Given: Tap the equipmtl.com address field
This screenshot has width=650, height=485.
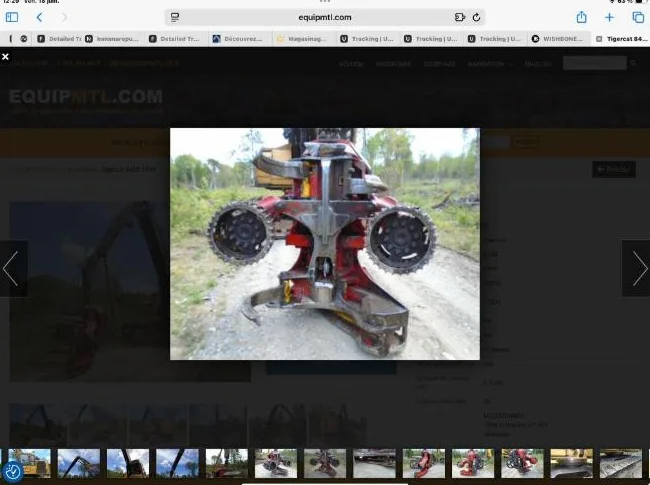Looking at the screenshot, I should point(325,17).
